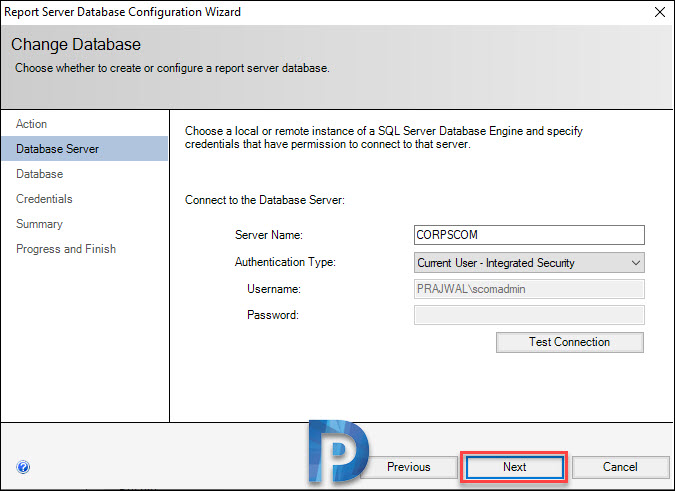
Task: Go to the Action step in sidebar
Action: pyautogui.click(x=31, y=124)
